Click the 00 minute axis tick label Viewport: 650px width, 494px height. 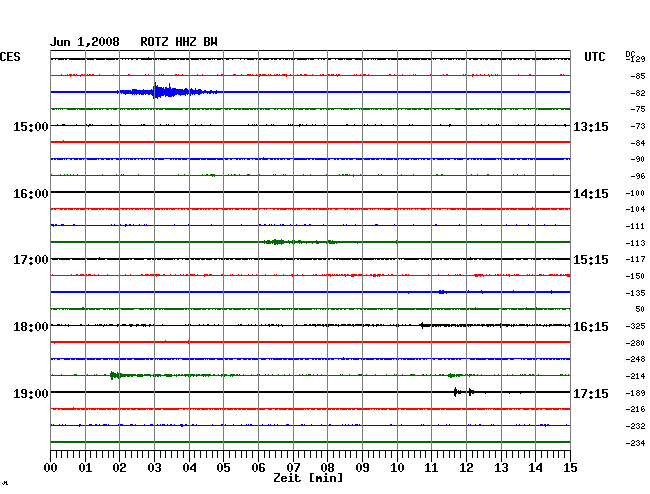click(x=51, y=467)
